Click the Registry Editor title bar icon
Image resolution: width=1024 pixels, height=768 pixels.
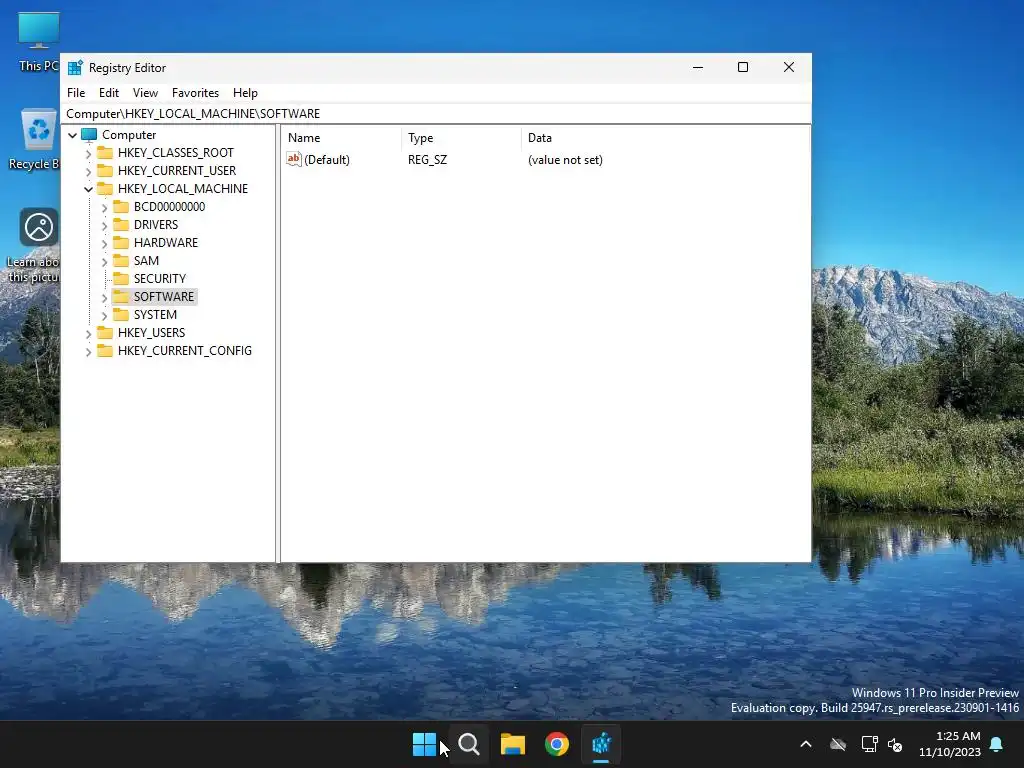75,67
